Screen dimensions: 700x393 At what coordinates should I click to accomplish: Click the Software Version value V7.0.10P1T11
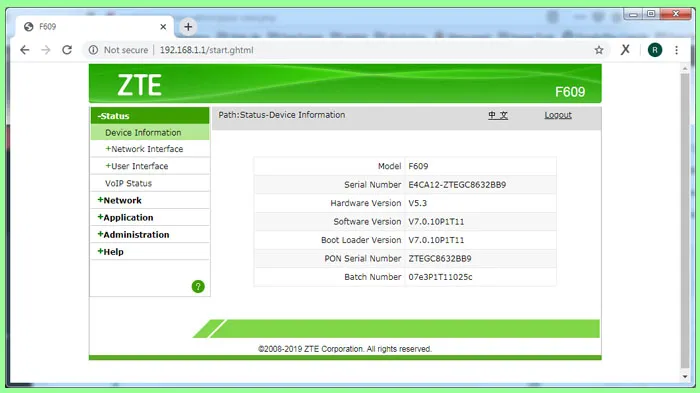click(436, 222)
